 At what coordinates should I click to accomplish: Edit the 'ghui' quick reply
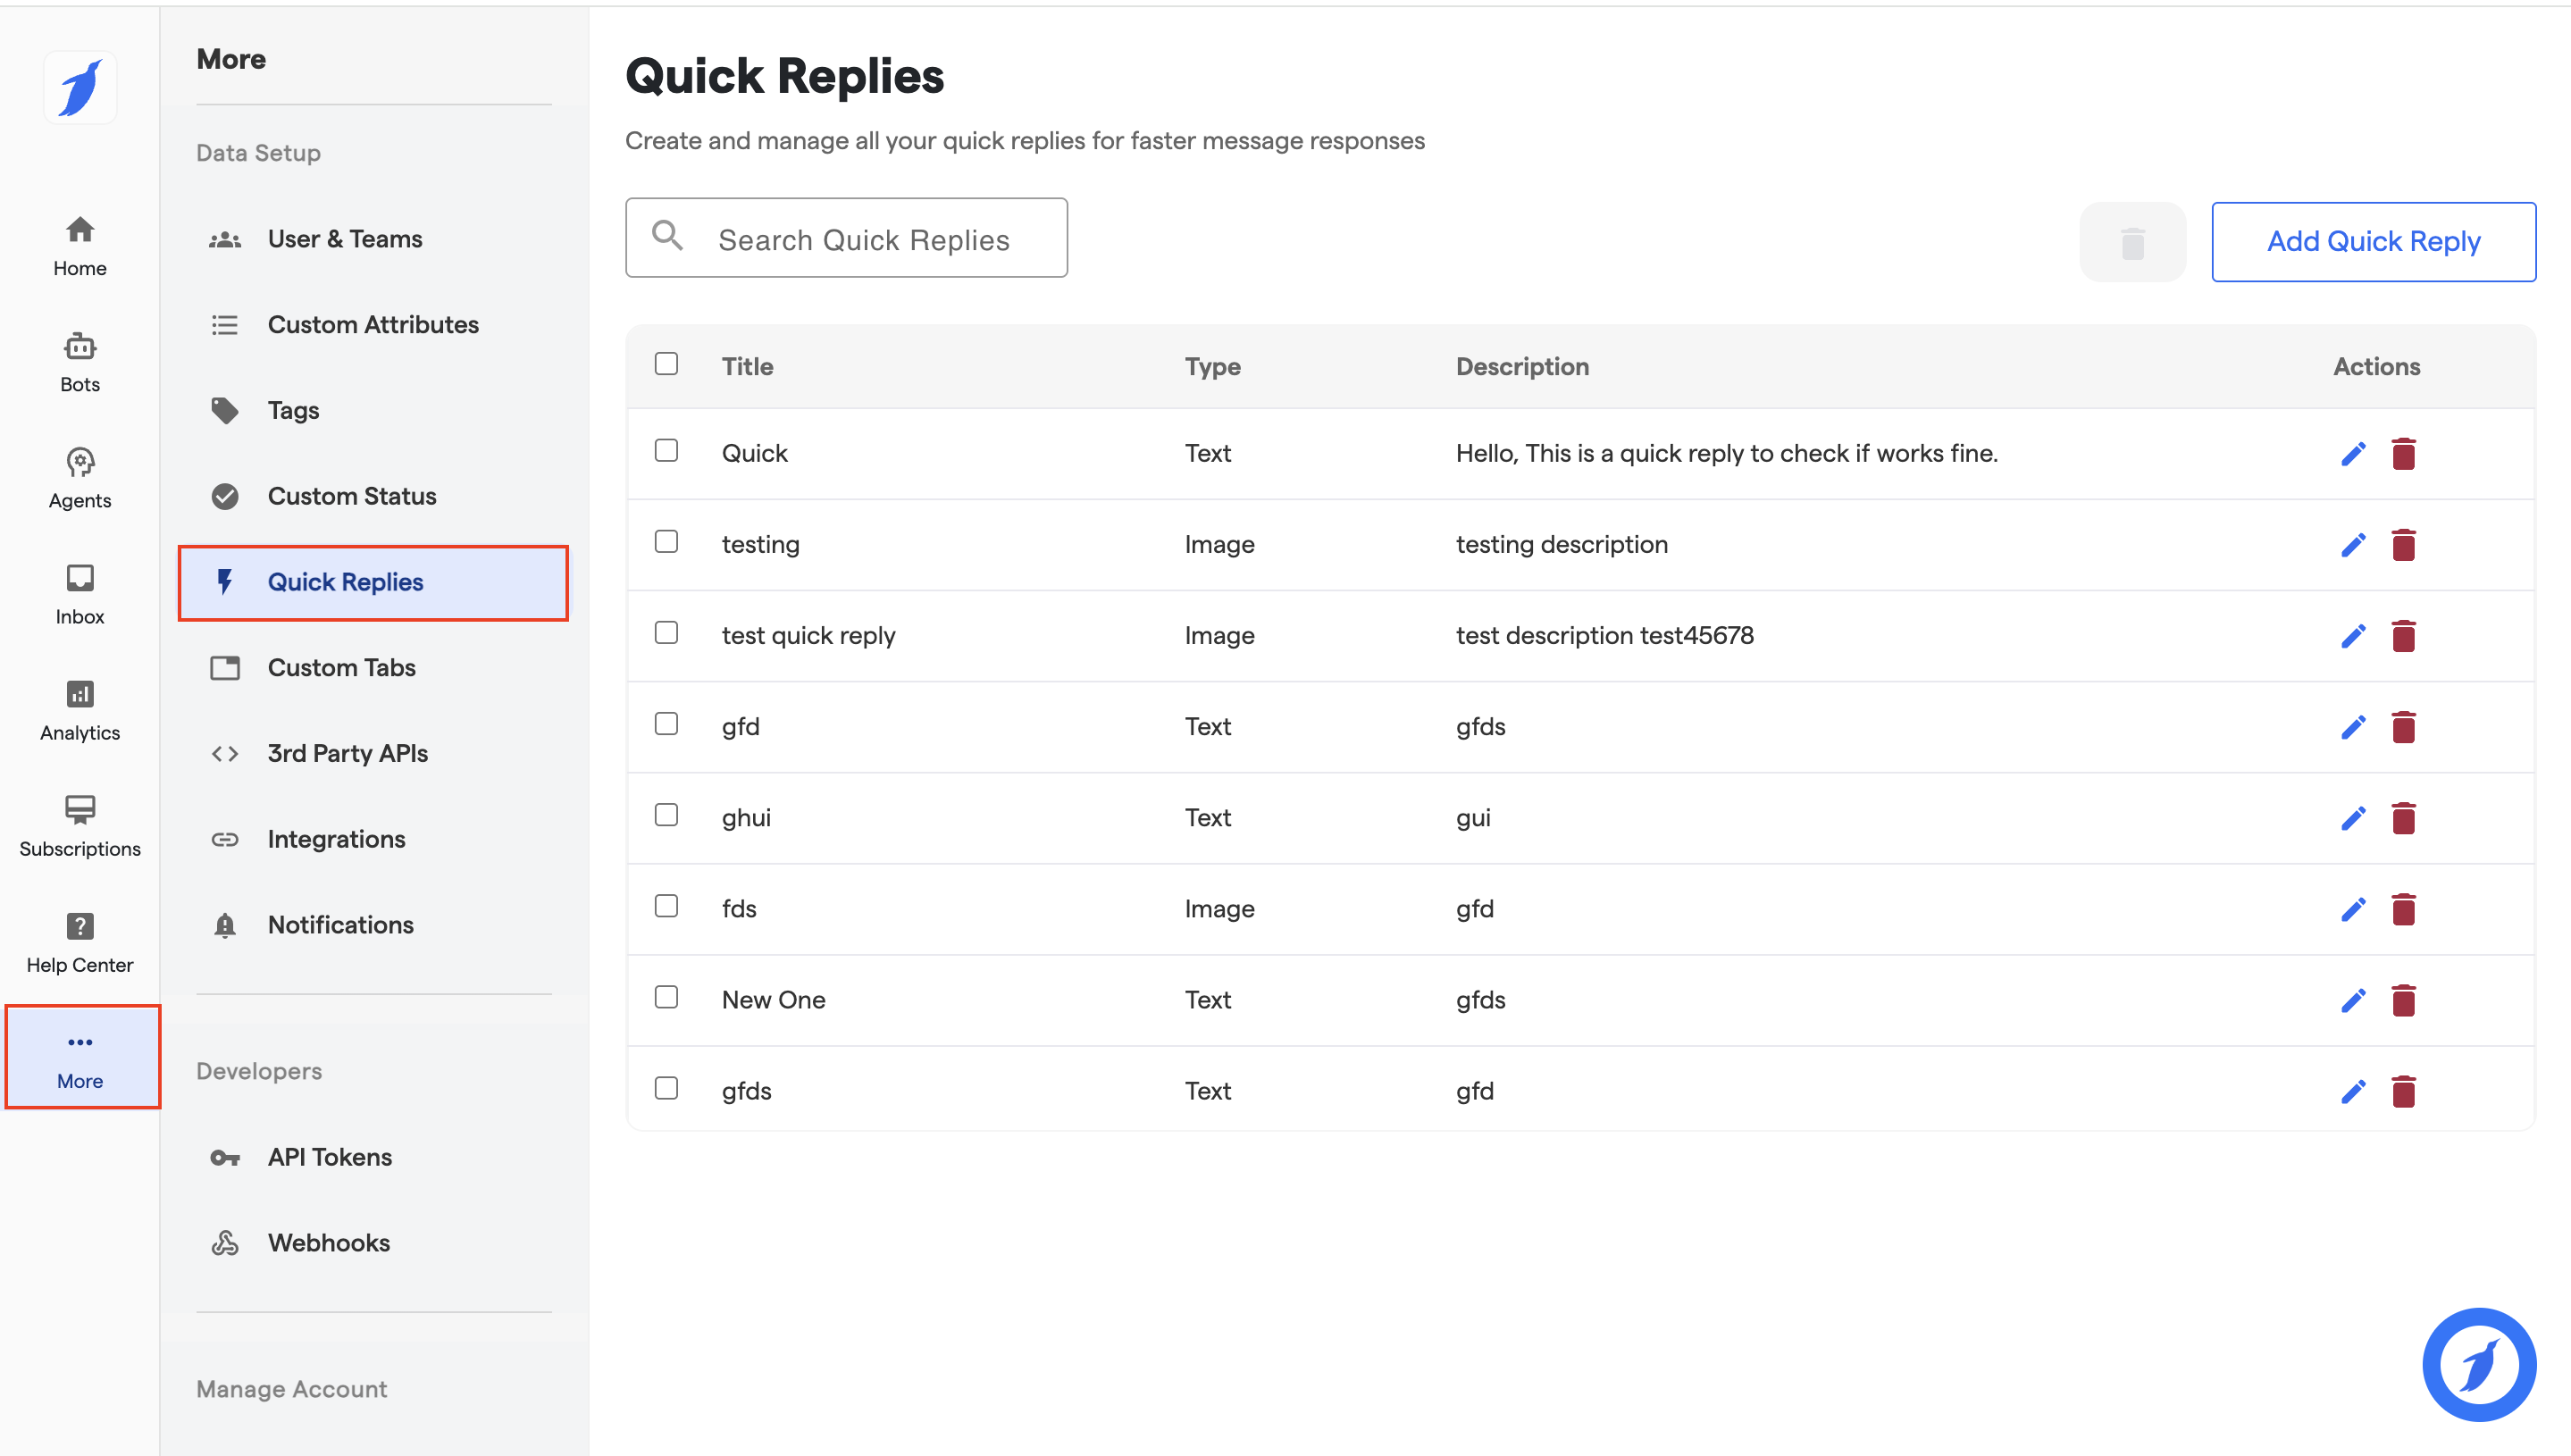pos(2353,818)
